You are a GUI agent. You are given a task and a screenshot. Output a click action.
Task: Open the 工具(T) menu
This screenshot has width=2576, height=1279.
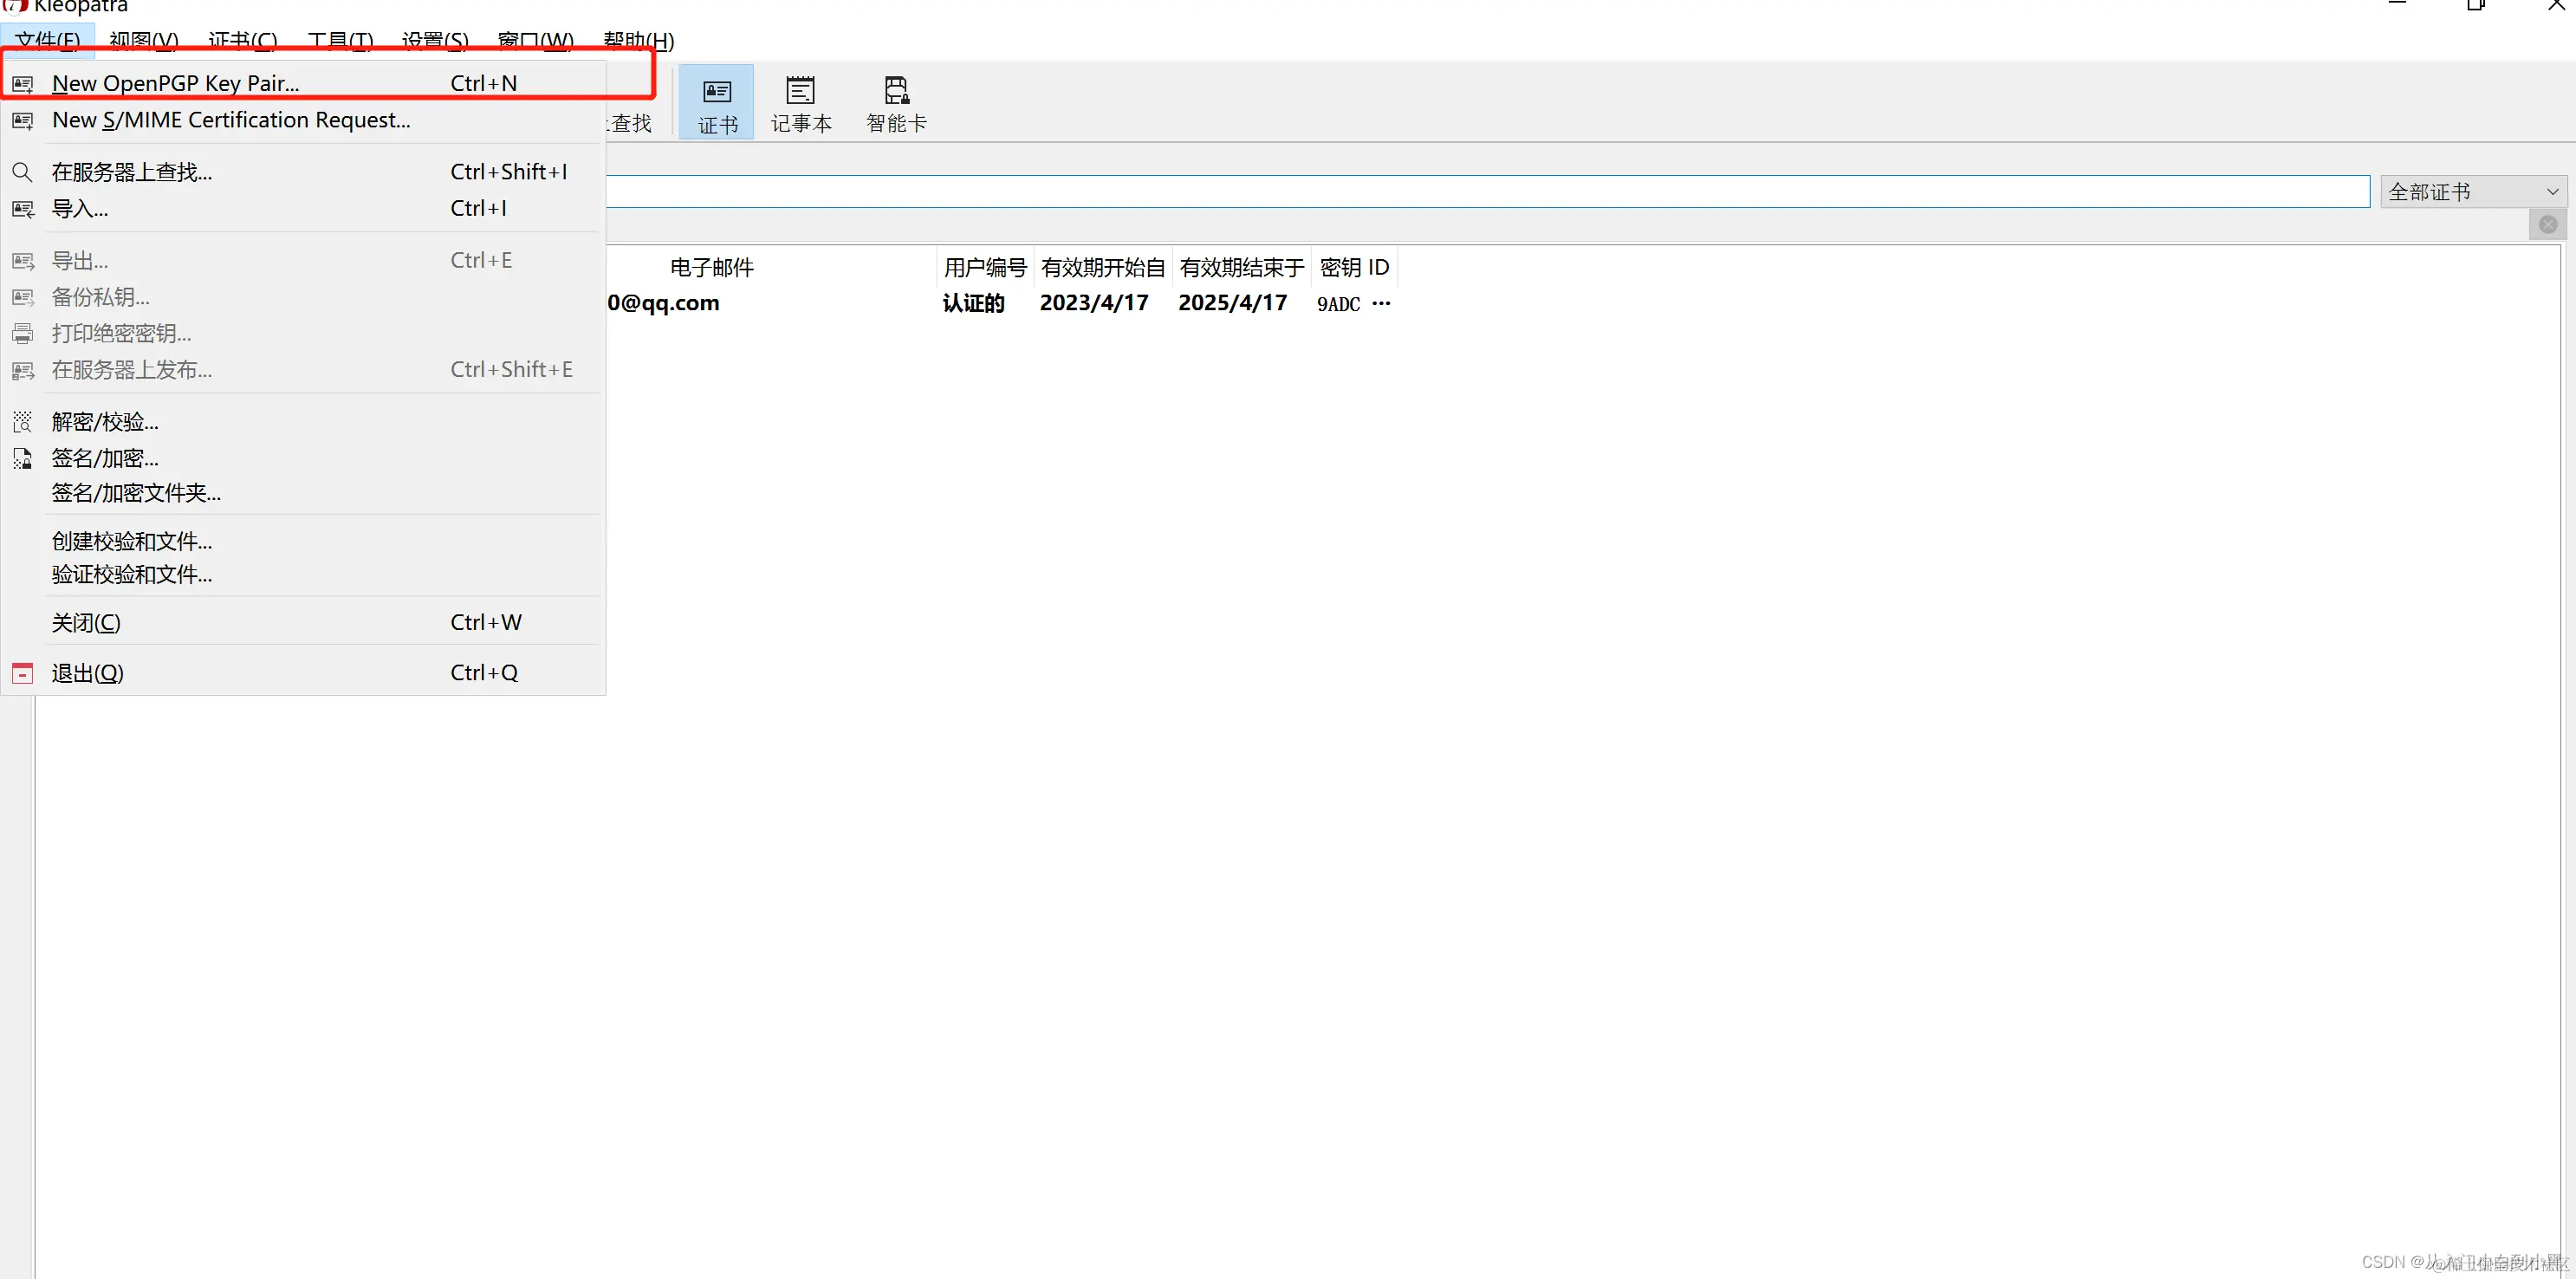point(341,41)
